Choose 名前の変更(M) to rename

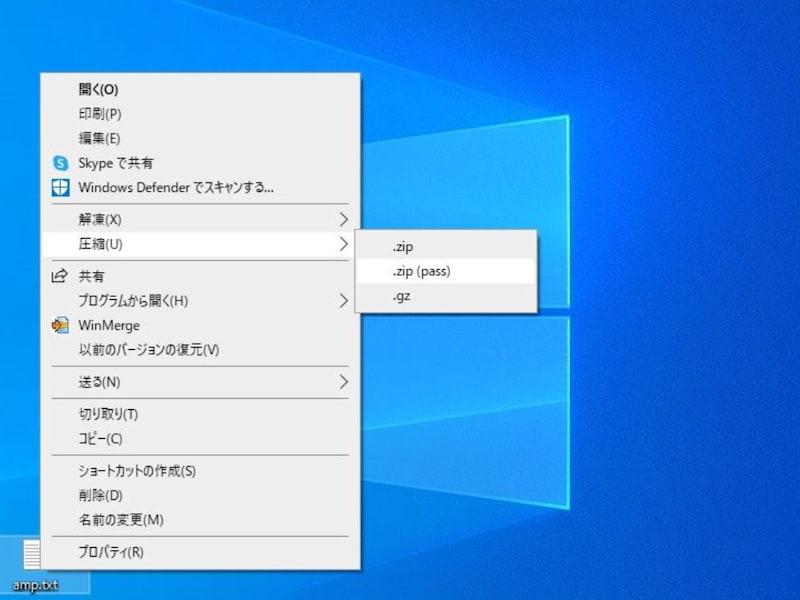pos(200,520)
